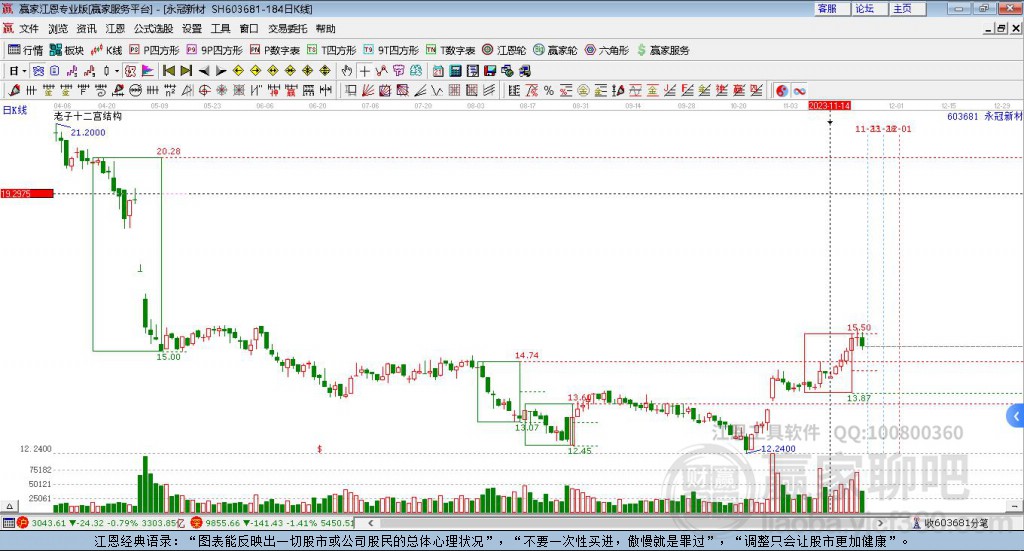Select the compass-circle drawing tool
This screenshot has height=551, width=1024.
[x=204, y=91]
